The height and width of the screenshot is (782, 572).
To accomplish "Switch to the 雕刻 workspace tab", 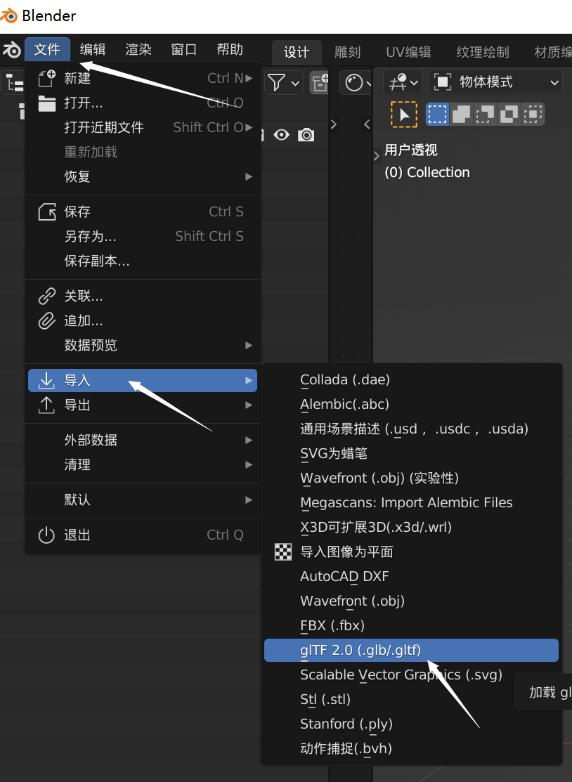I will tap(347, 52).
